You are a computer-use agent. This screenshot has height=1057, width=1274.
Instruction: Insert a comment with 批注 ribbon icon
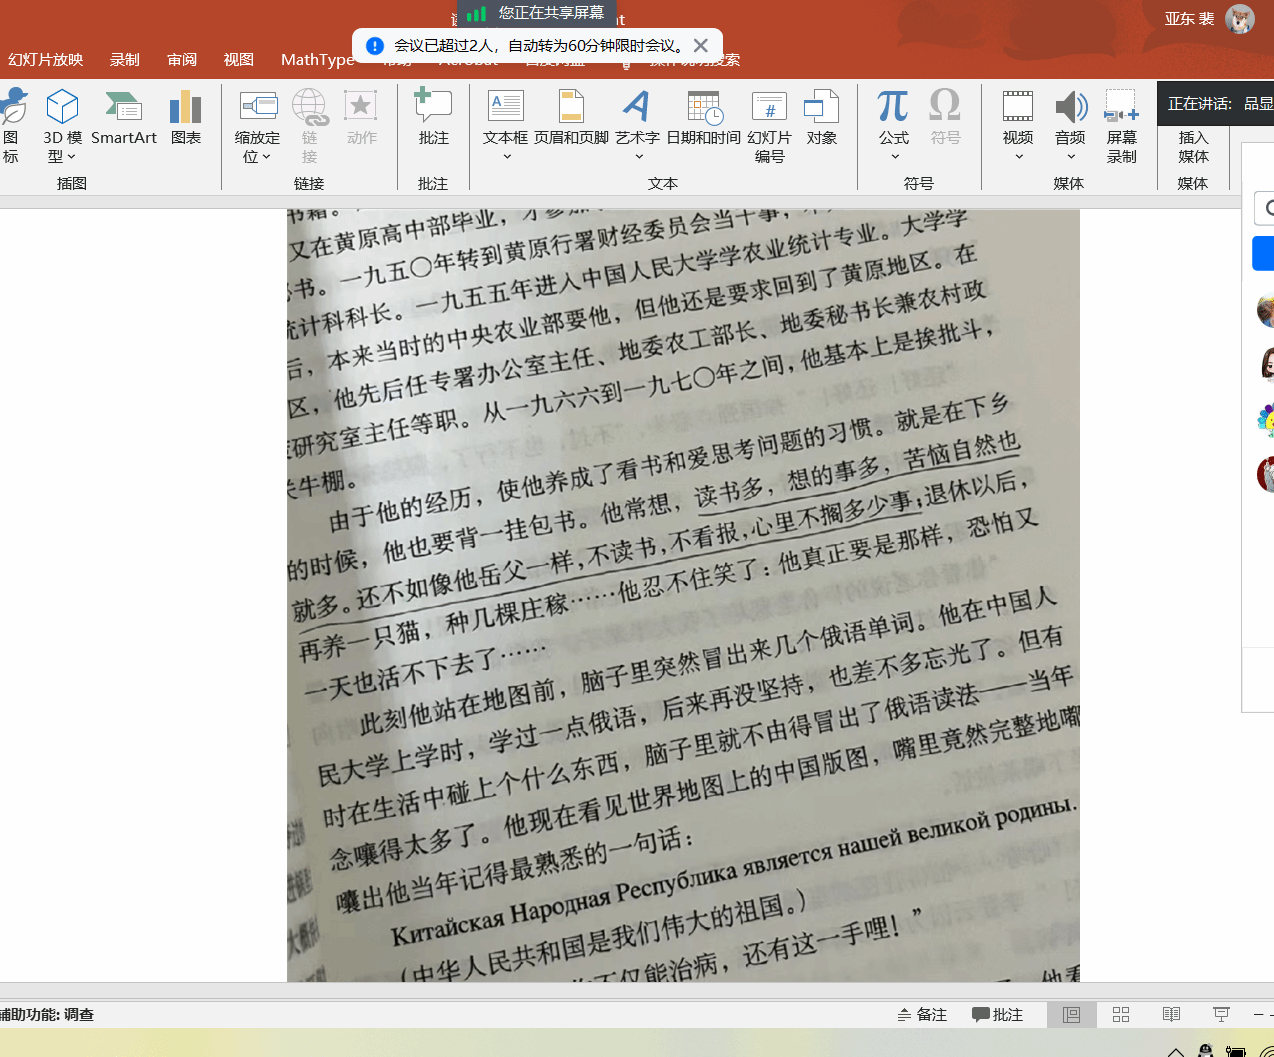[433, 120]
